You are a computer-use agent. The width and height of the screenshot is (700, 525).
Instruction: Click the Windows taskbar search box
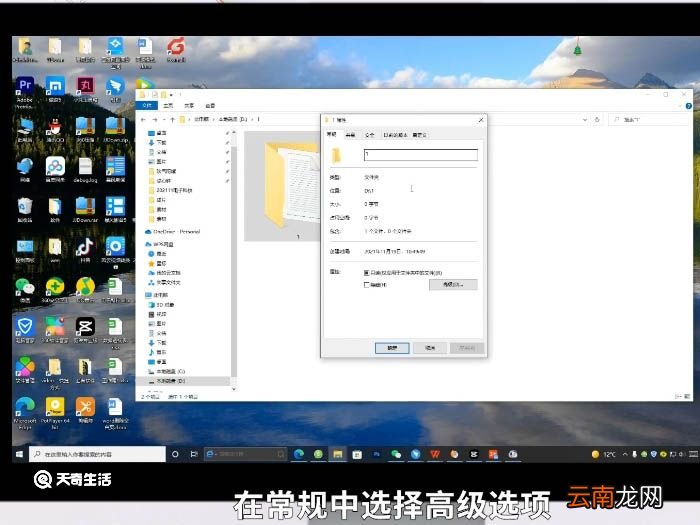(97, 454)
